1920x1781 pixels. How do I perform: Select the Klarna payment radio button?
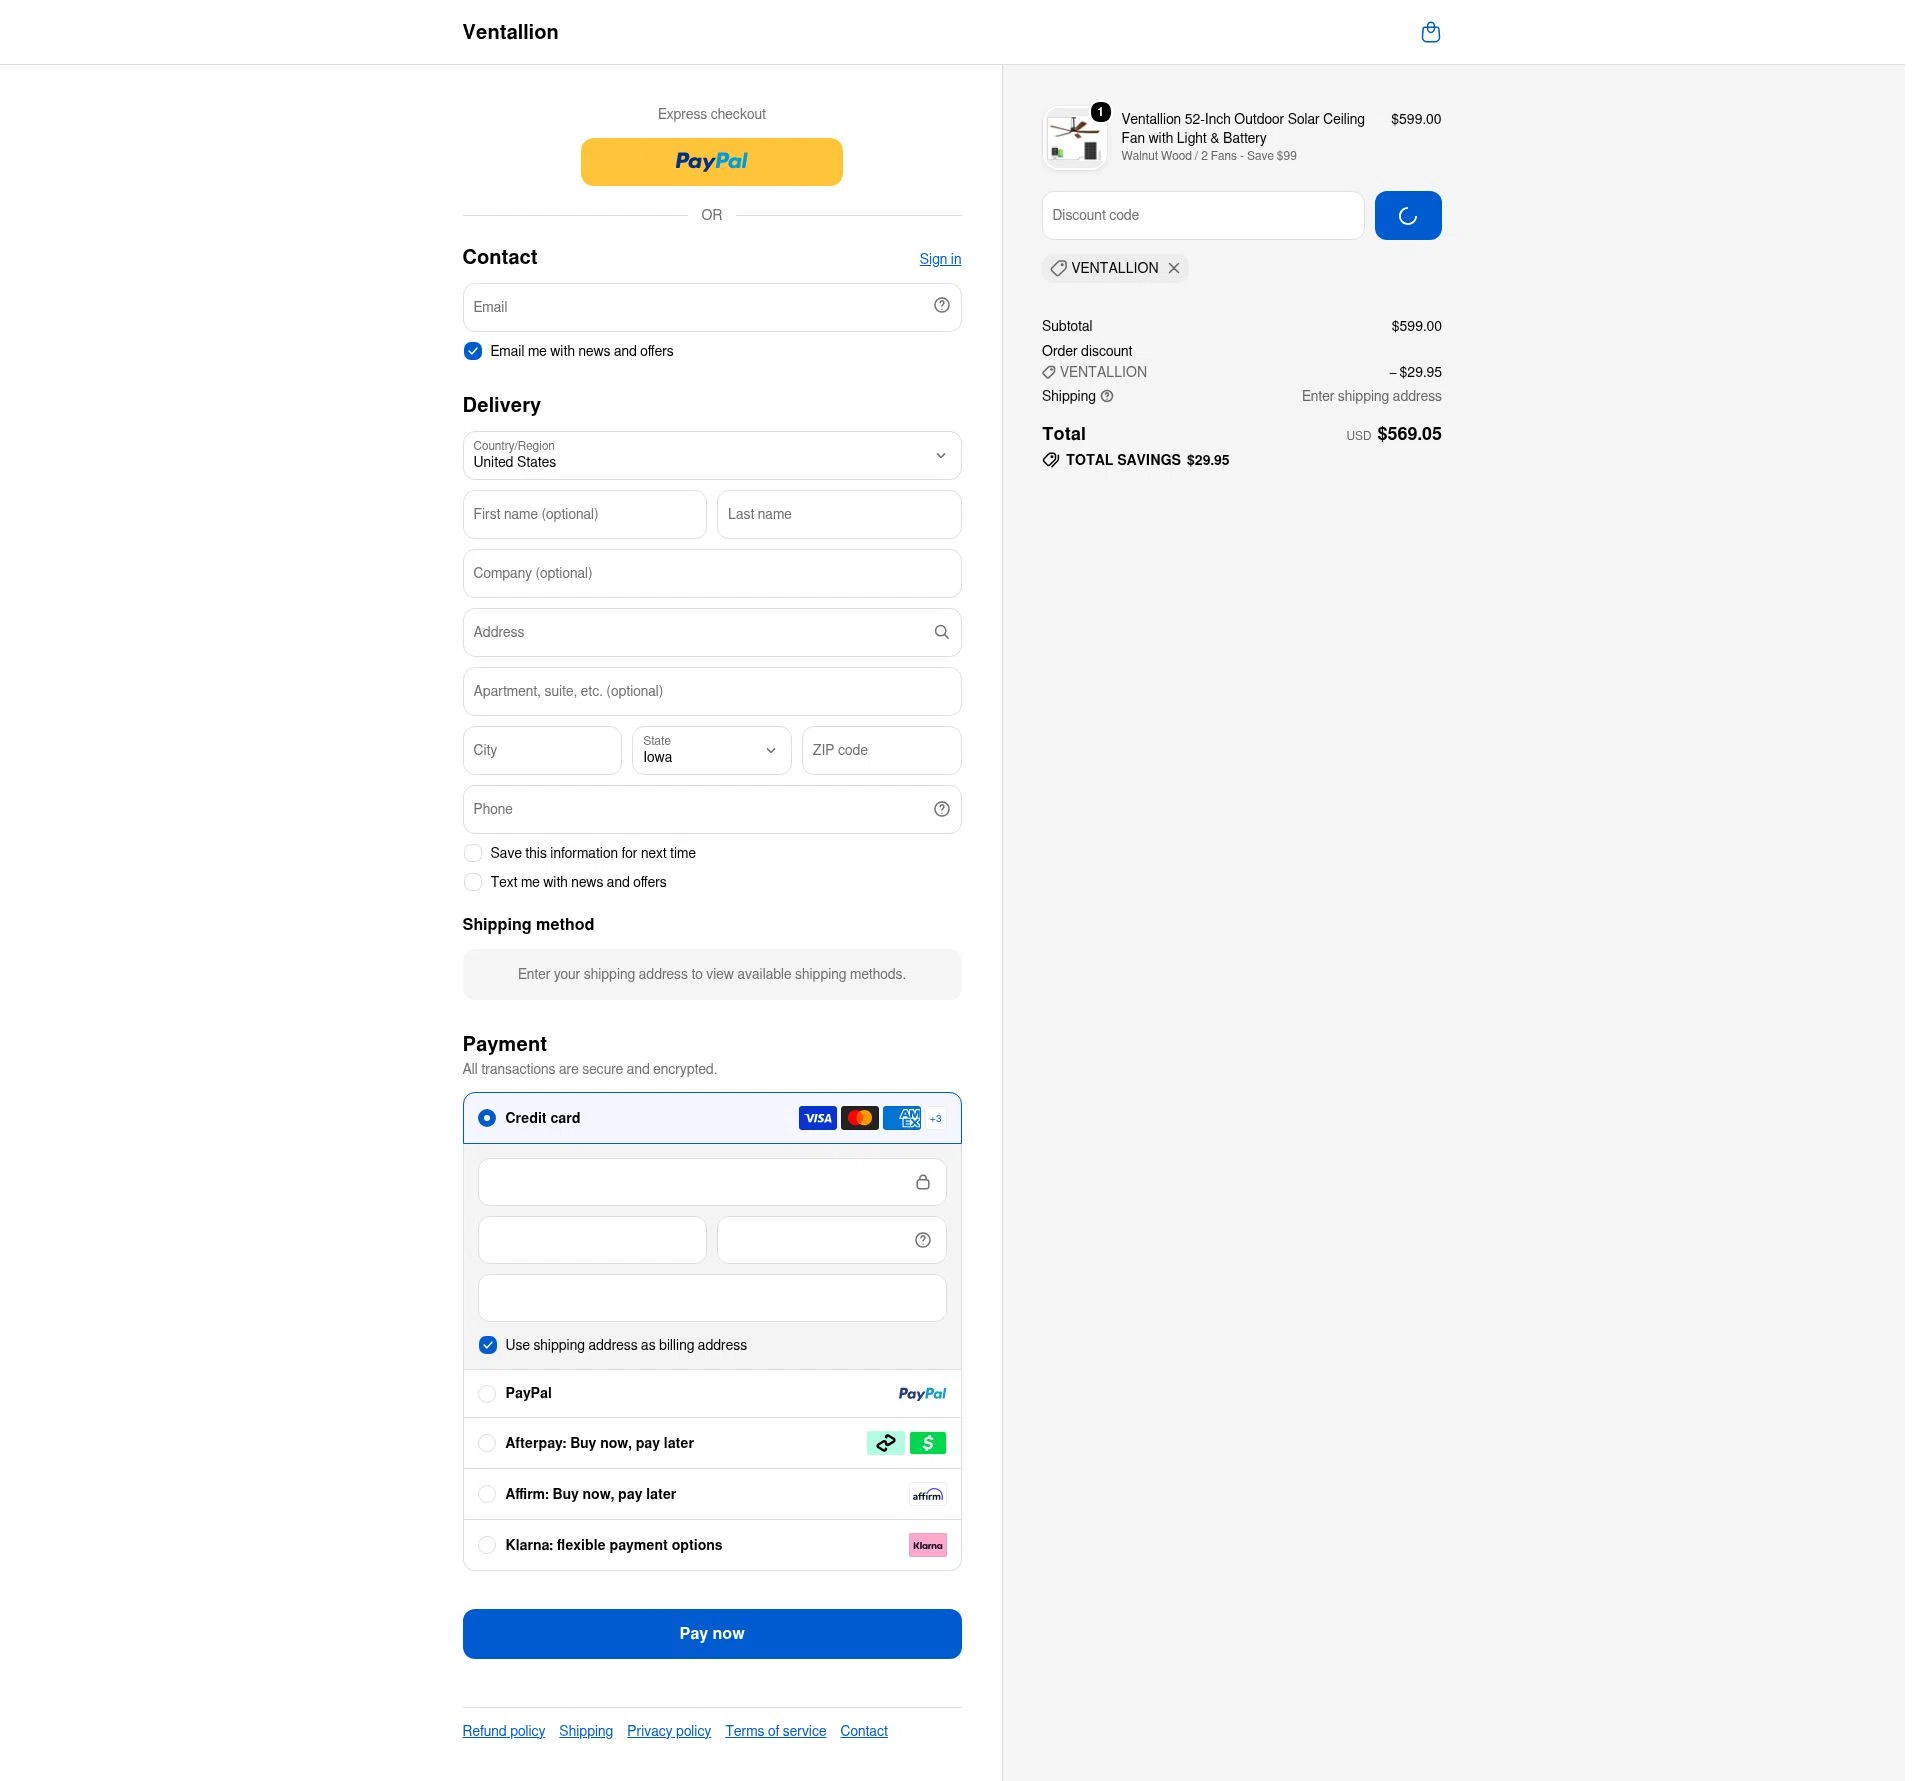[x=486, y=1545]
